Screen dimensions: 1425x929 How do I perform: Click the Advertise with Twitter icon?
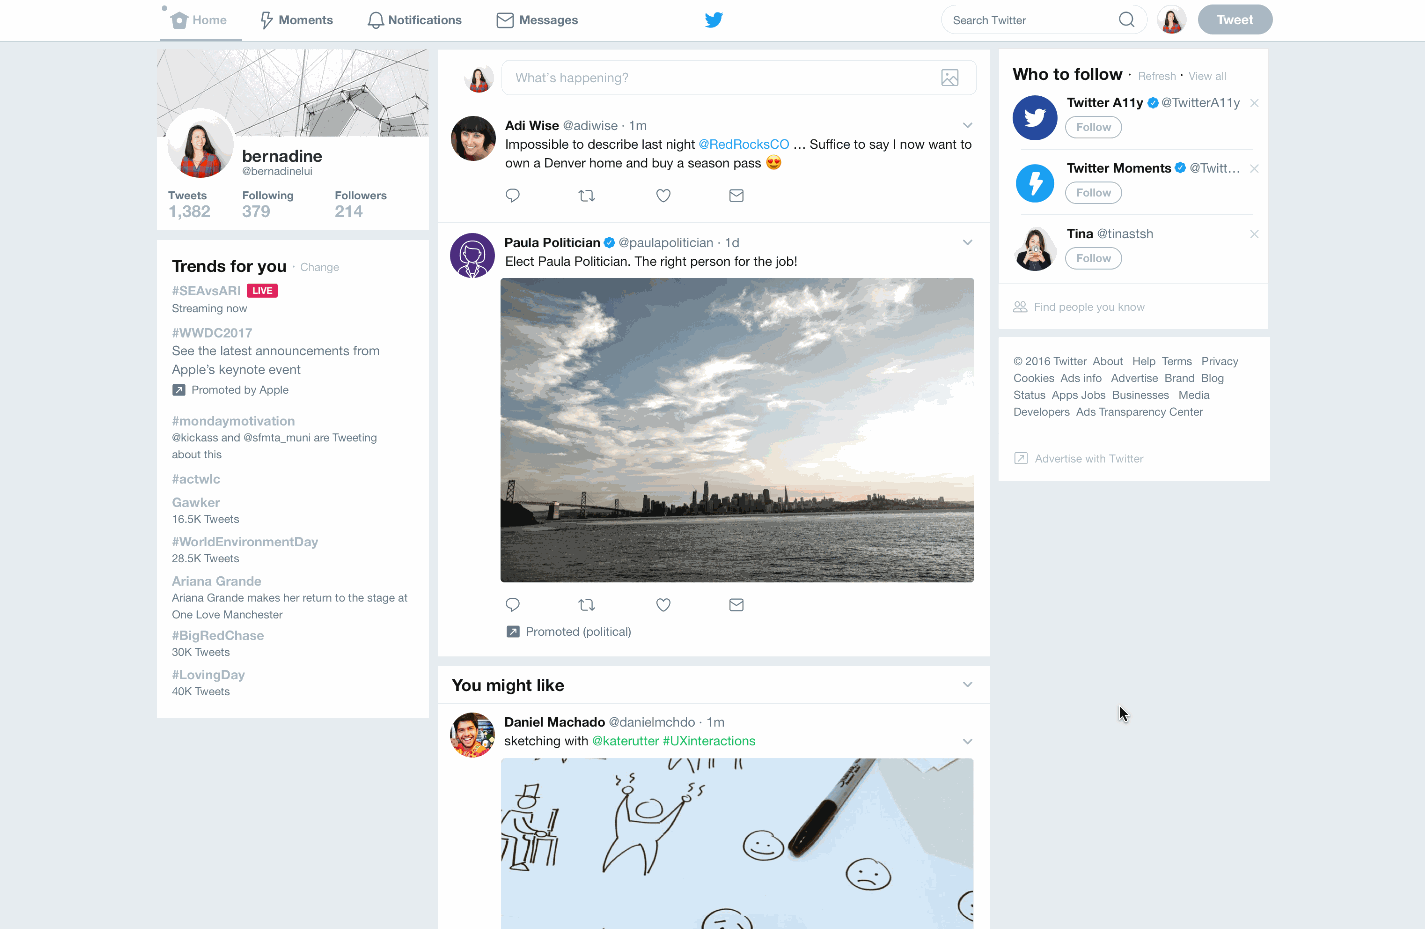pos(1021,459)
